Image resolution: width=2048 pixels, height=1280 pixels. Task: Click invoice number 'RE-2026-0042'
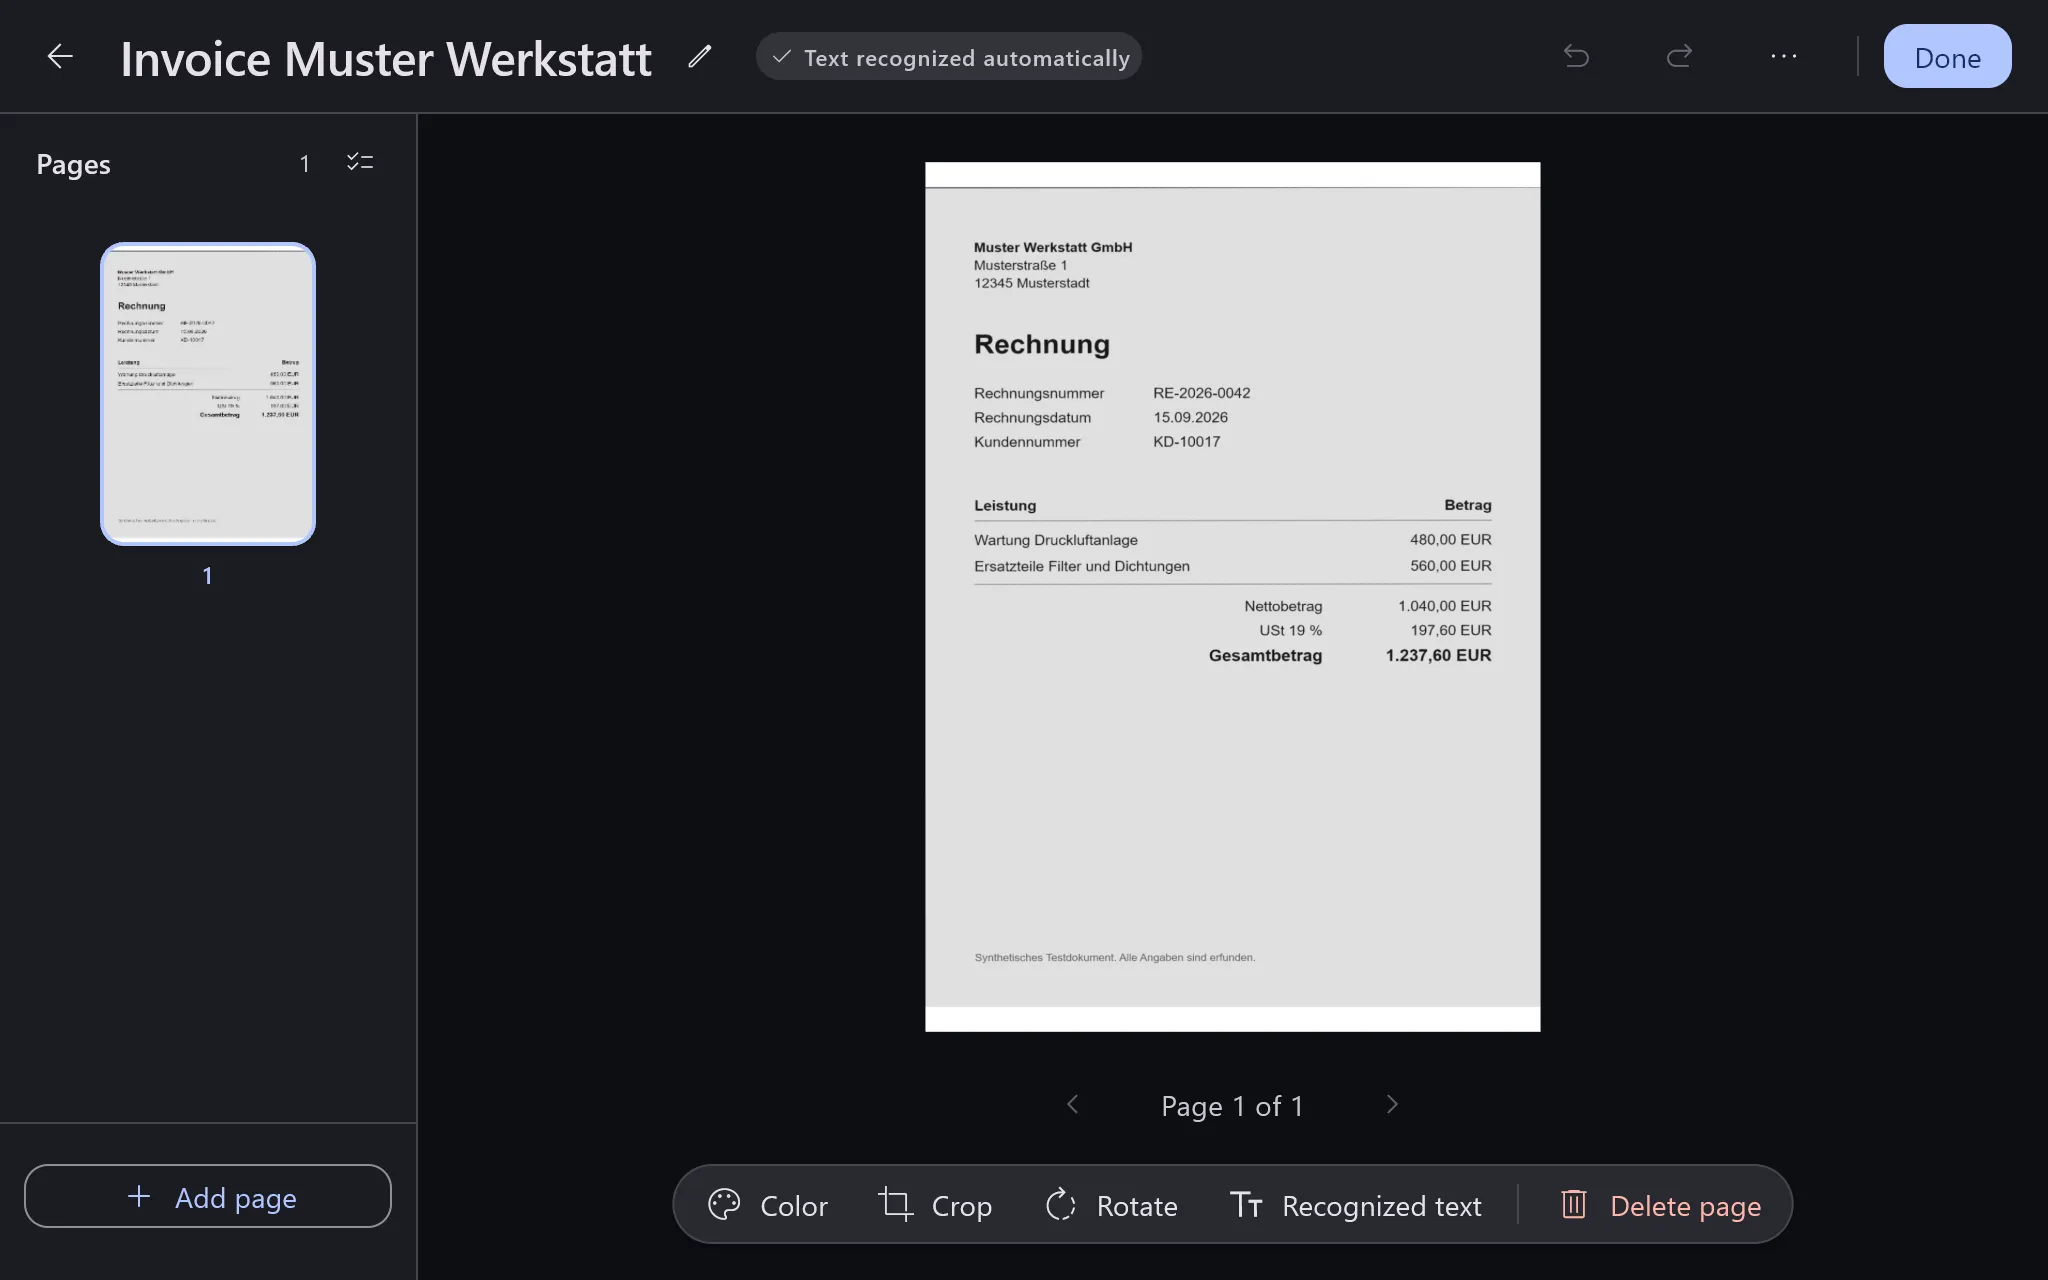pyautogui.click(x=1201, y=393)
